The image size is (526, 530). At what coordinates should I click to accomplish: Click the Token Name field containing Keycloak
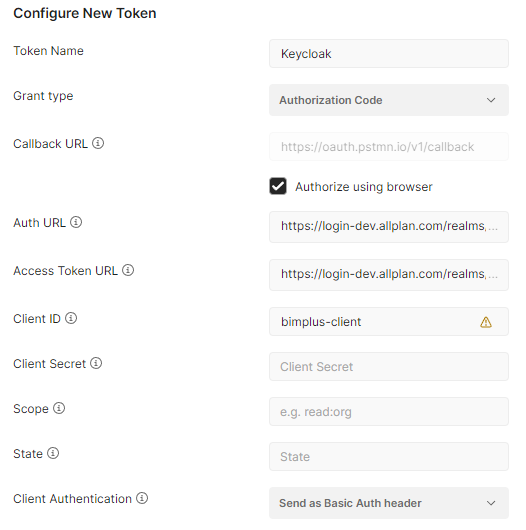click(389, 54)
